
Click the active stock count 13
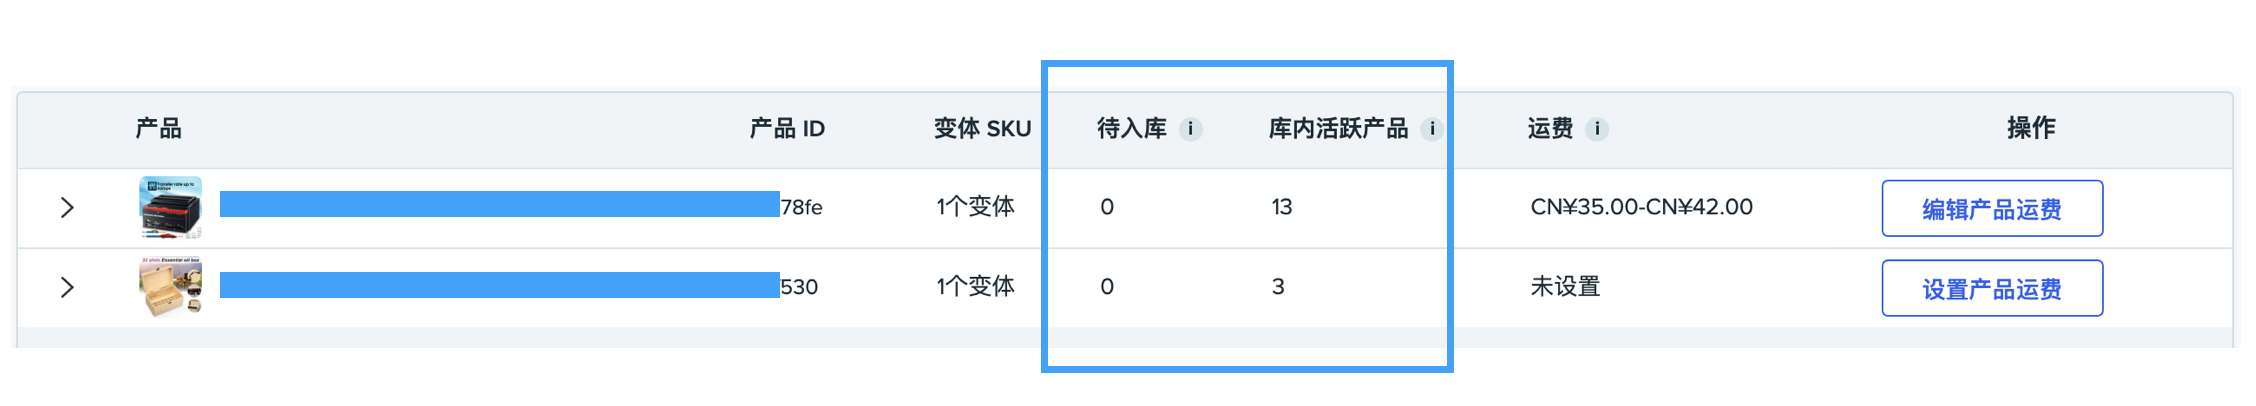click(1282, 207)
